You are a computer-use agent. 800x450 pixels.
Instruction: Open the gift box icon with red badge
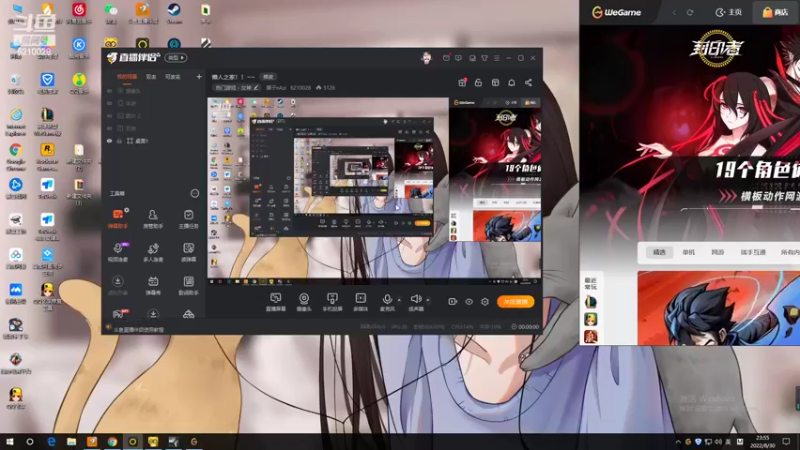point(462,83)
